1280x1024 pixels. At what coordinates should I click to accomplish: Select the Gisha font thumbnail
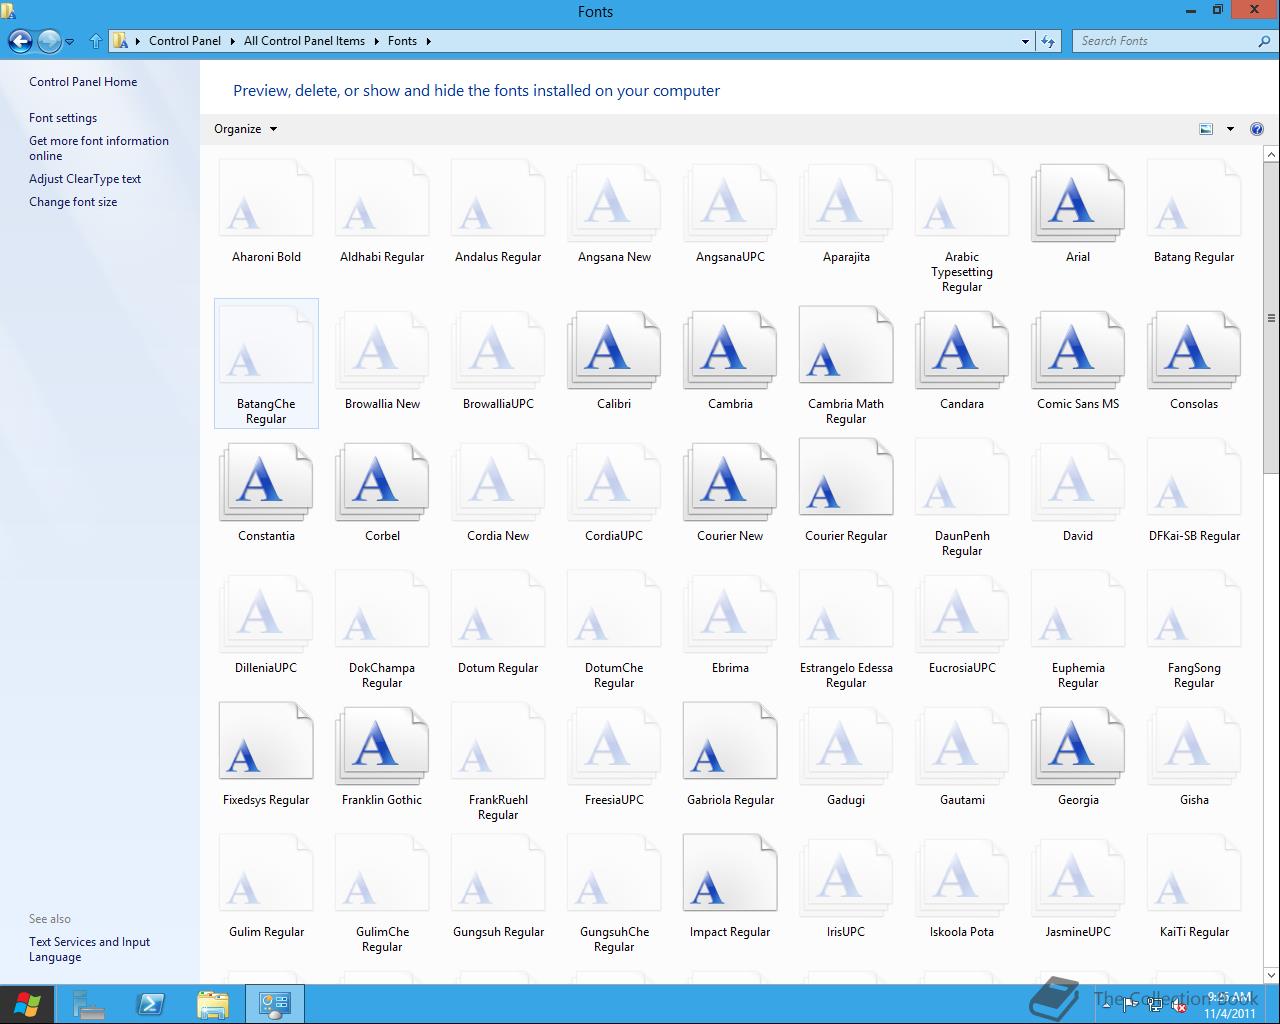coord(1194,747)
